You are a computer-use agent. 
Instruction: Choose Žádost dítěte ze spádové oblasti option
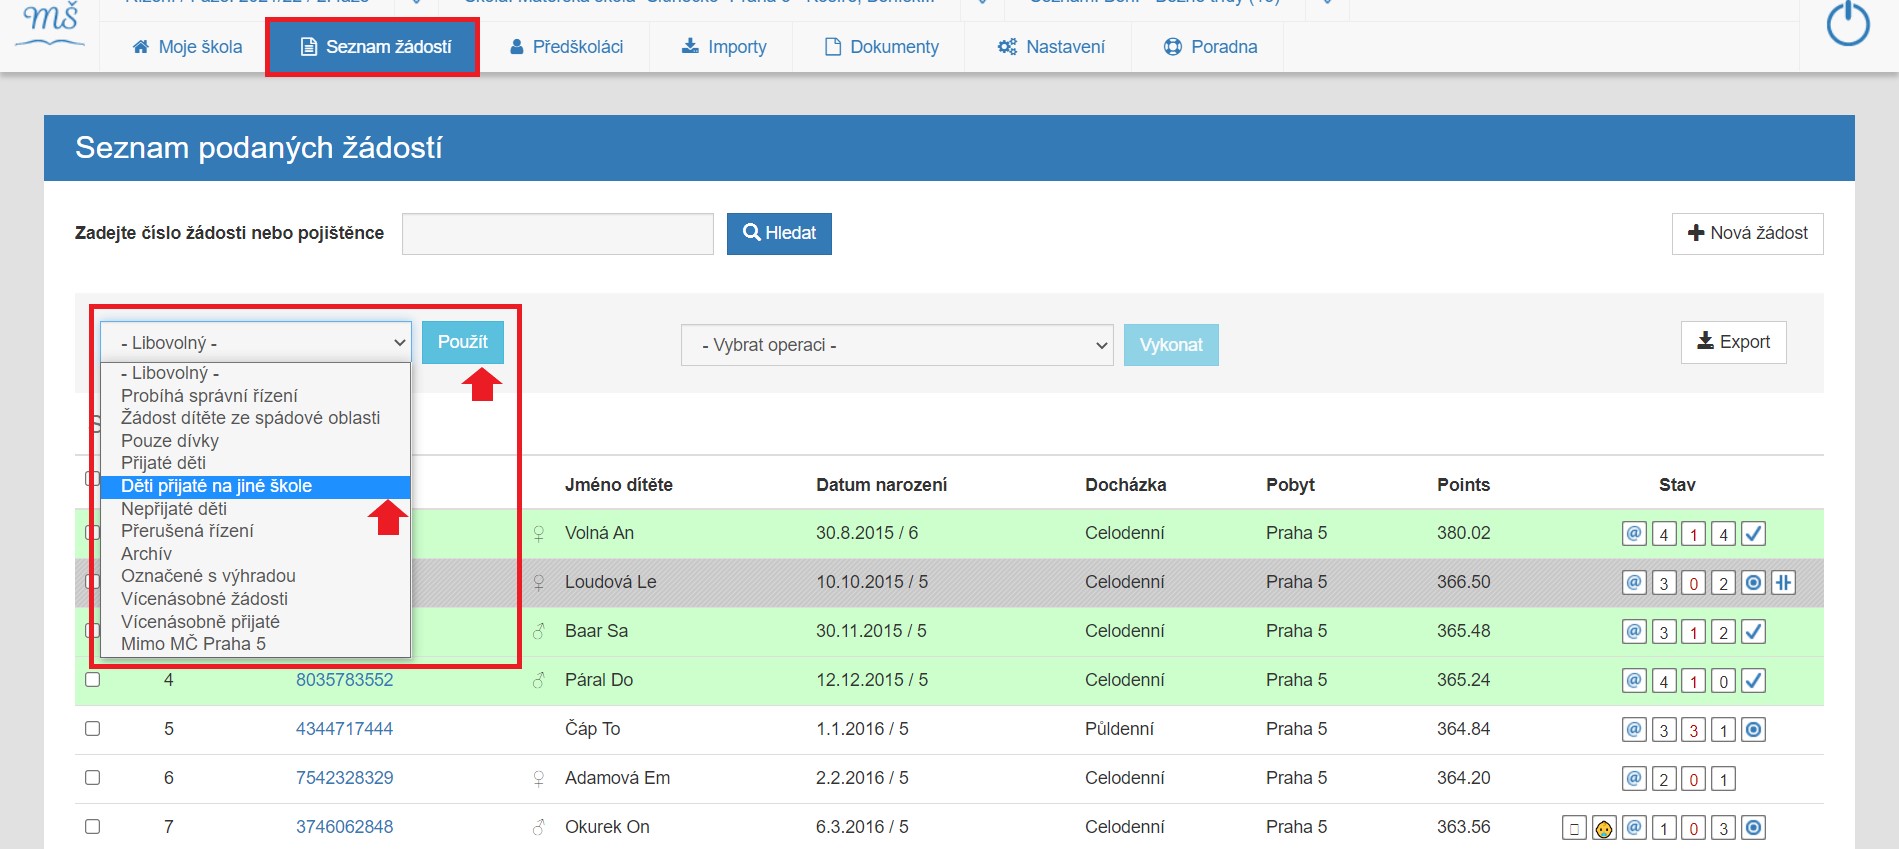255,418
